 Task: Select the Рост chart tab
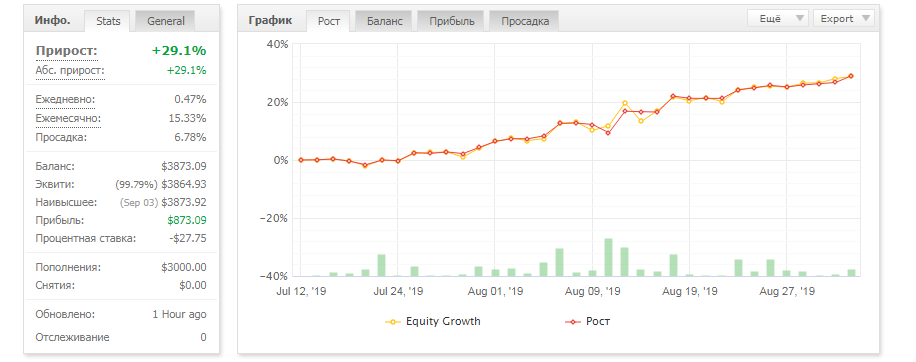point(329,21)
